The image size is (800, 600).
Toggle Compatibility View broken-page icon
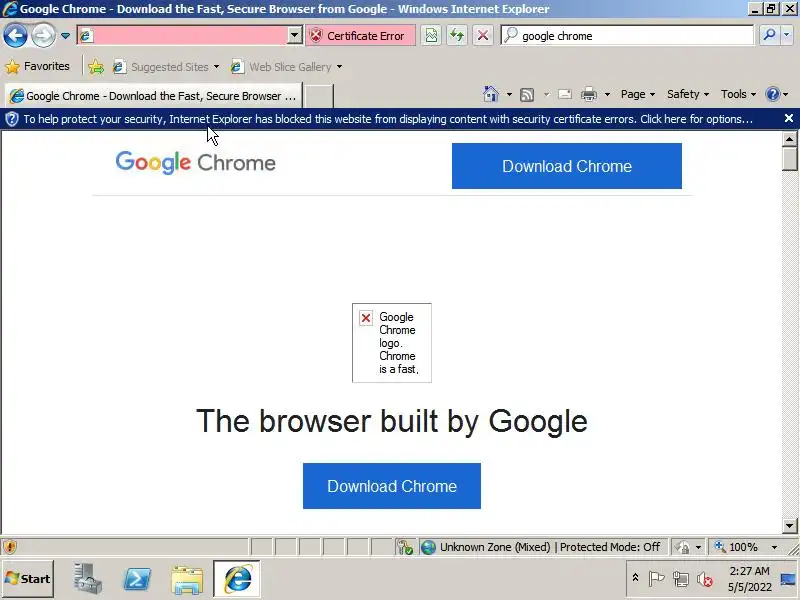[x=431, y=35]
